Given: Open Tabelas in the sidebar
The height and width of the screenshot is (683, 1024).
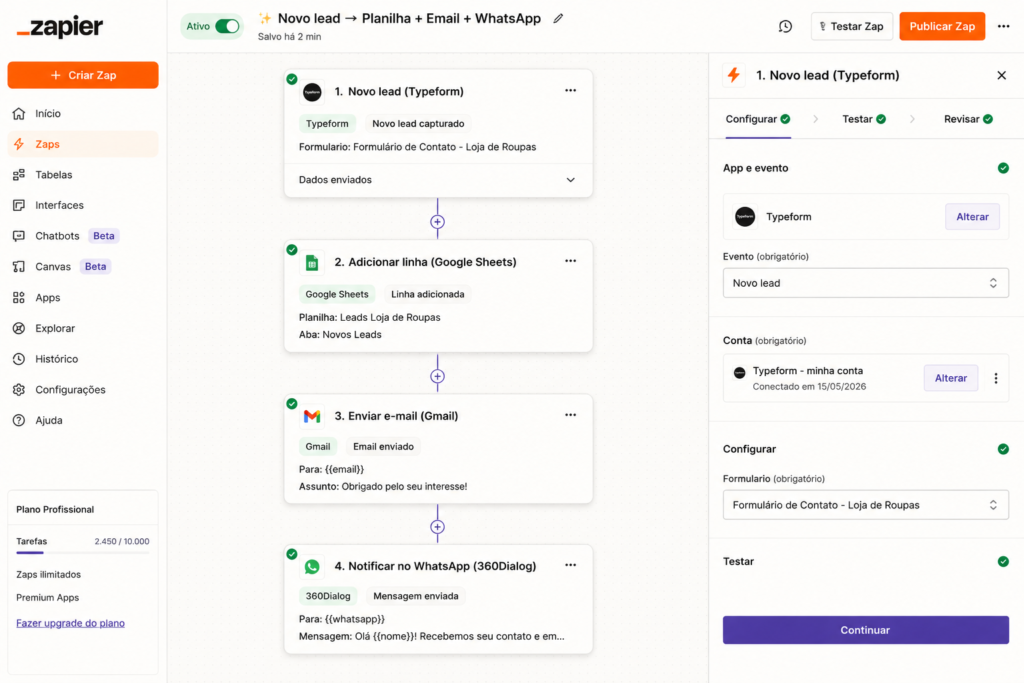Looking at the screenshot, I should coord(83,175).
